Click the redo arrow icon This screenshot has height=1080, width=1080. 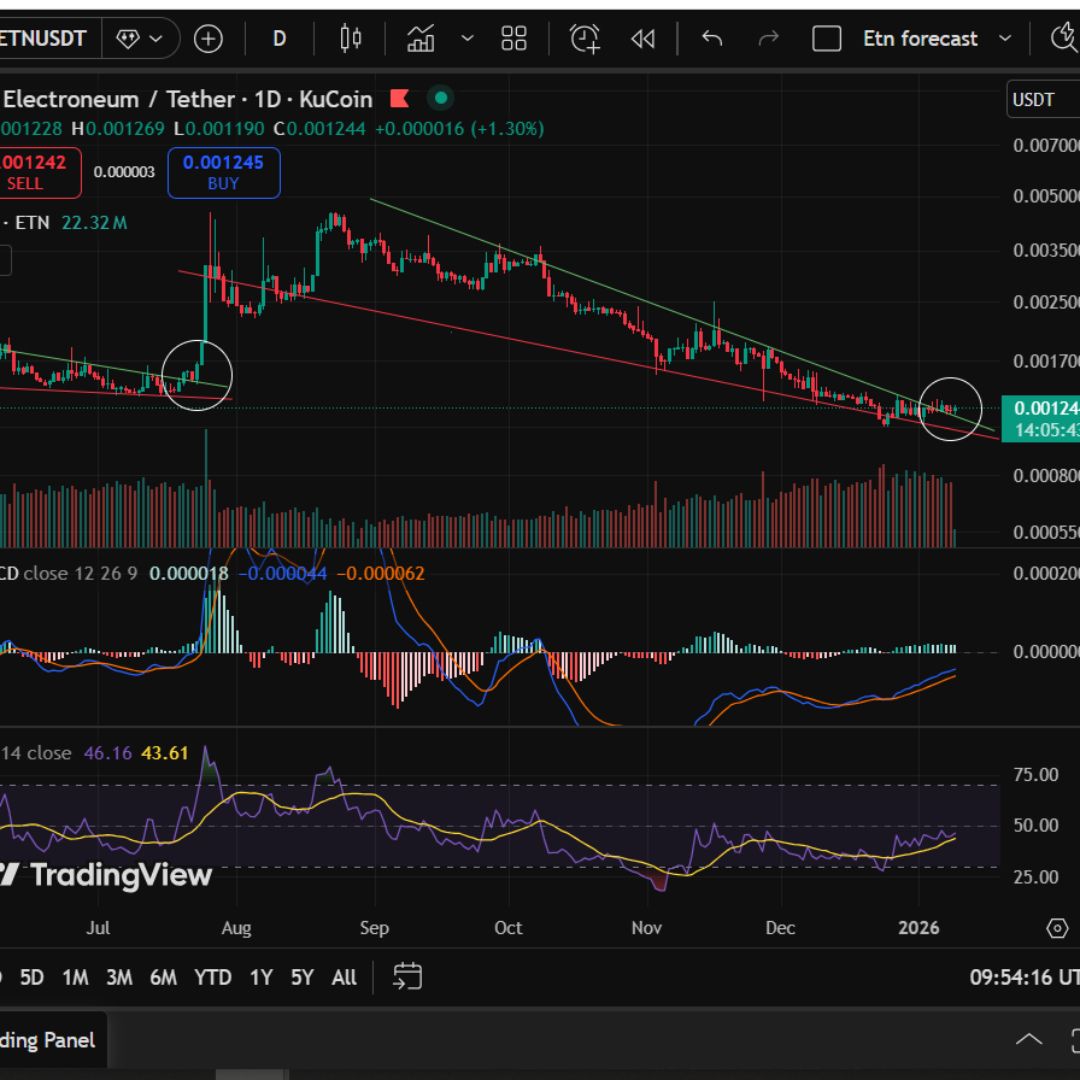[x=768, y=39]
